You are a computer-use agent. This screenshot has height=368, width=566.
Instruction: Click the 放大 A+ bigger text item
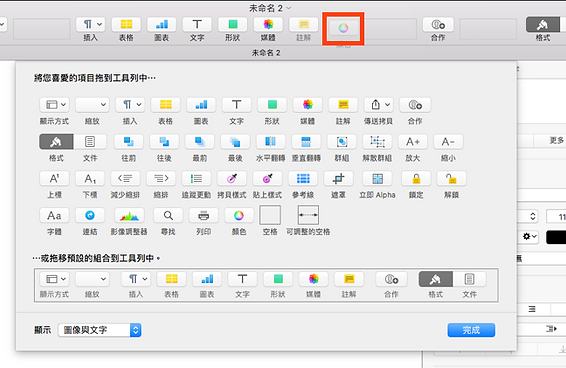pyautogui.click(x=413, y=142)
